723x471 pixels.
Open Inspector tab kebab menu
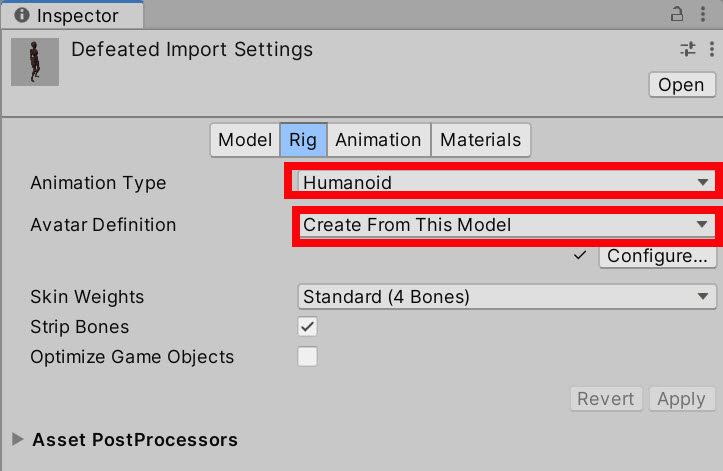(703, 14)
